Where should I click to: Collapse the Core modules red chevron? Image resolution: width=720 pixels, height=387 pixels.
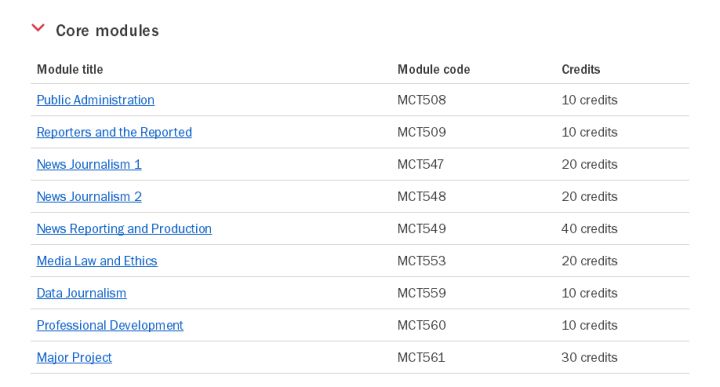(x=38, y=28)
